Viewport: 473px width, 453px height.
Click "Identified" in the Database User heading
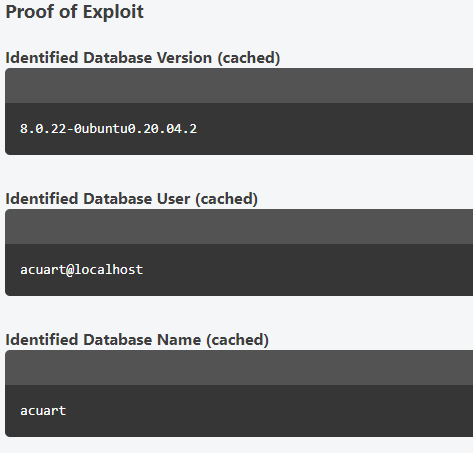(42, 199)
